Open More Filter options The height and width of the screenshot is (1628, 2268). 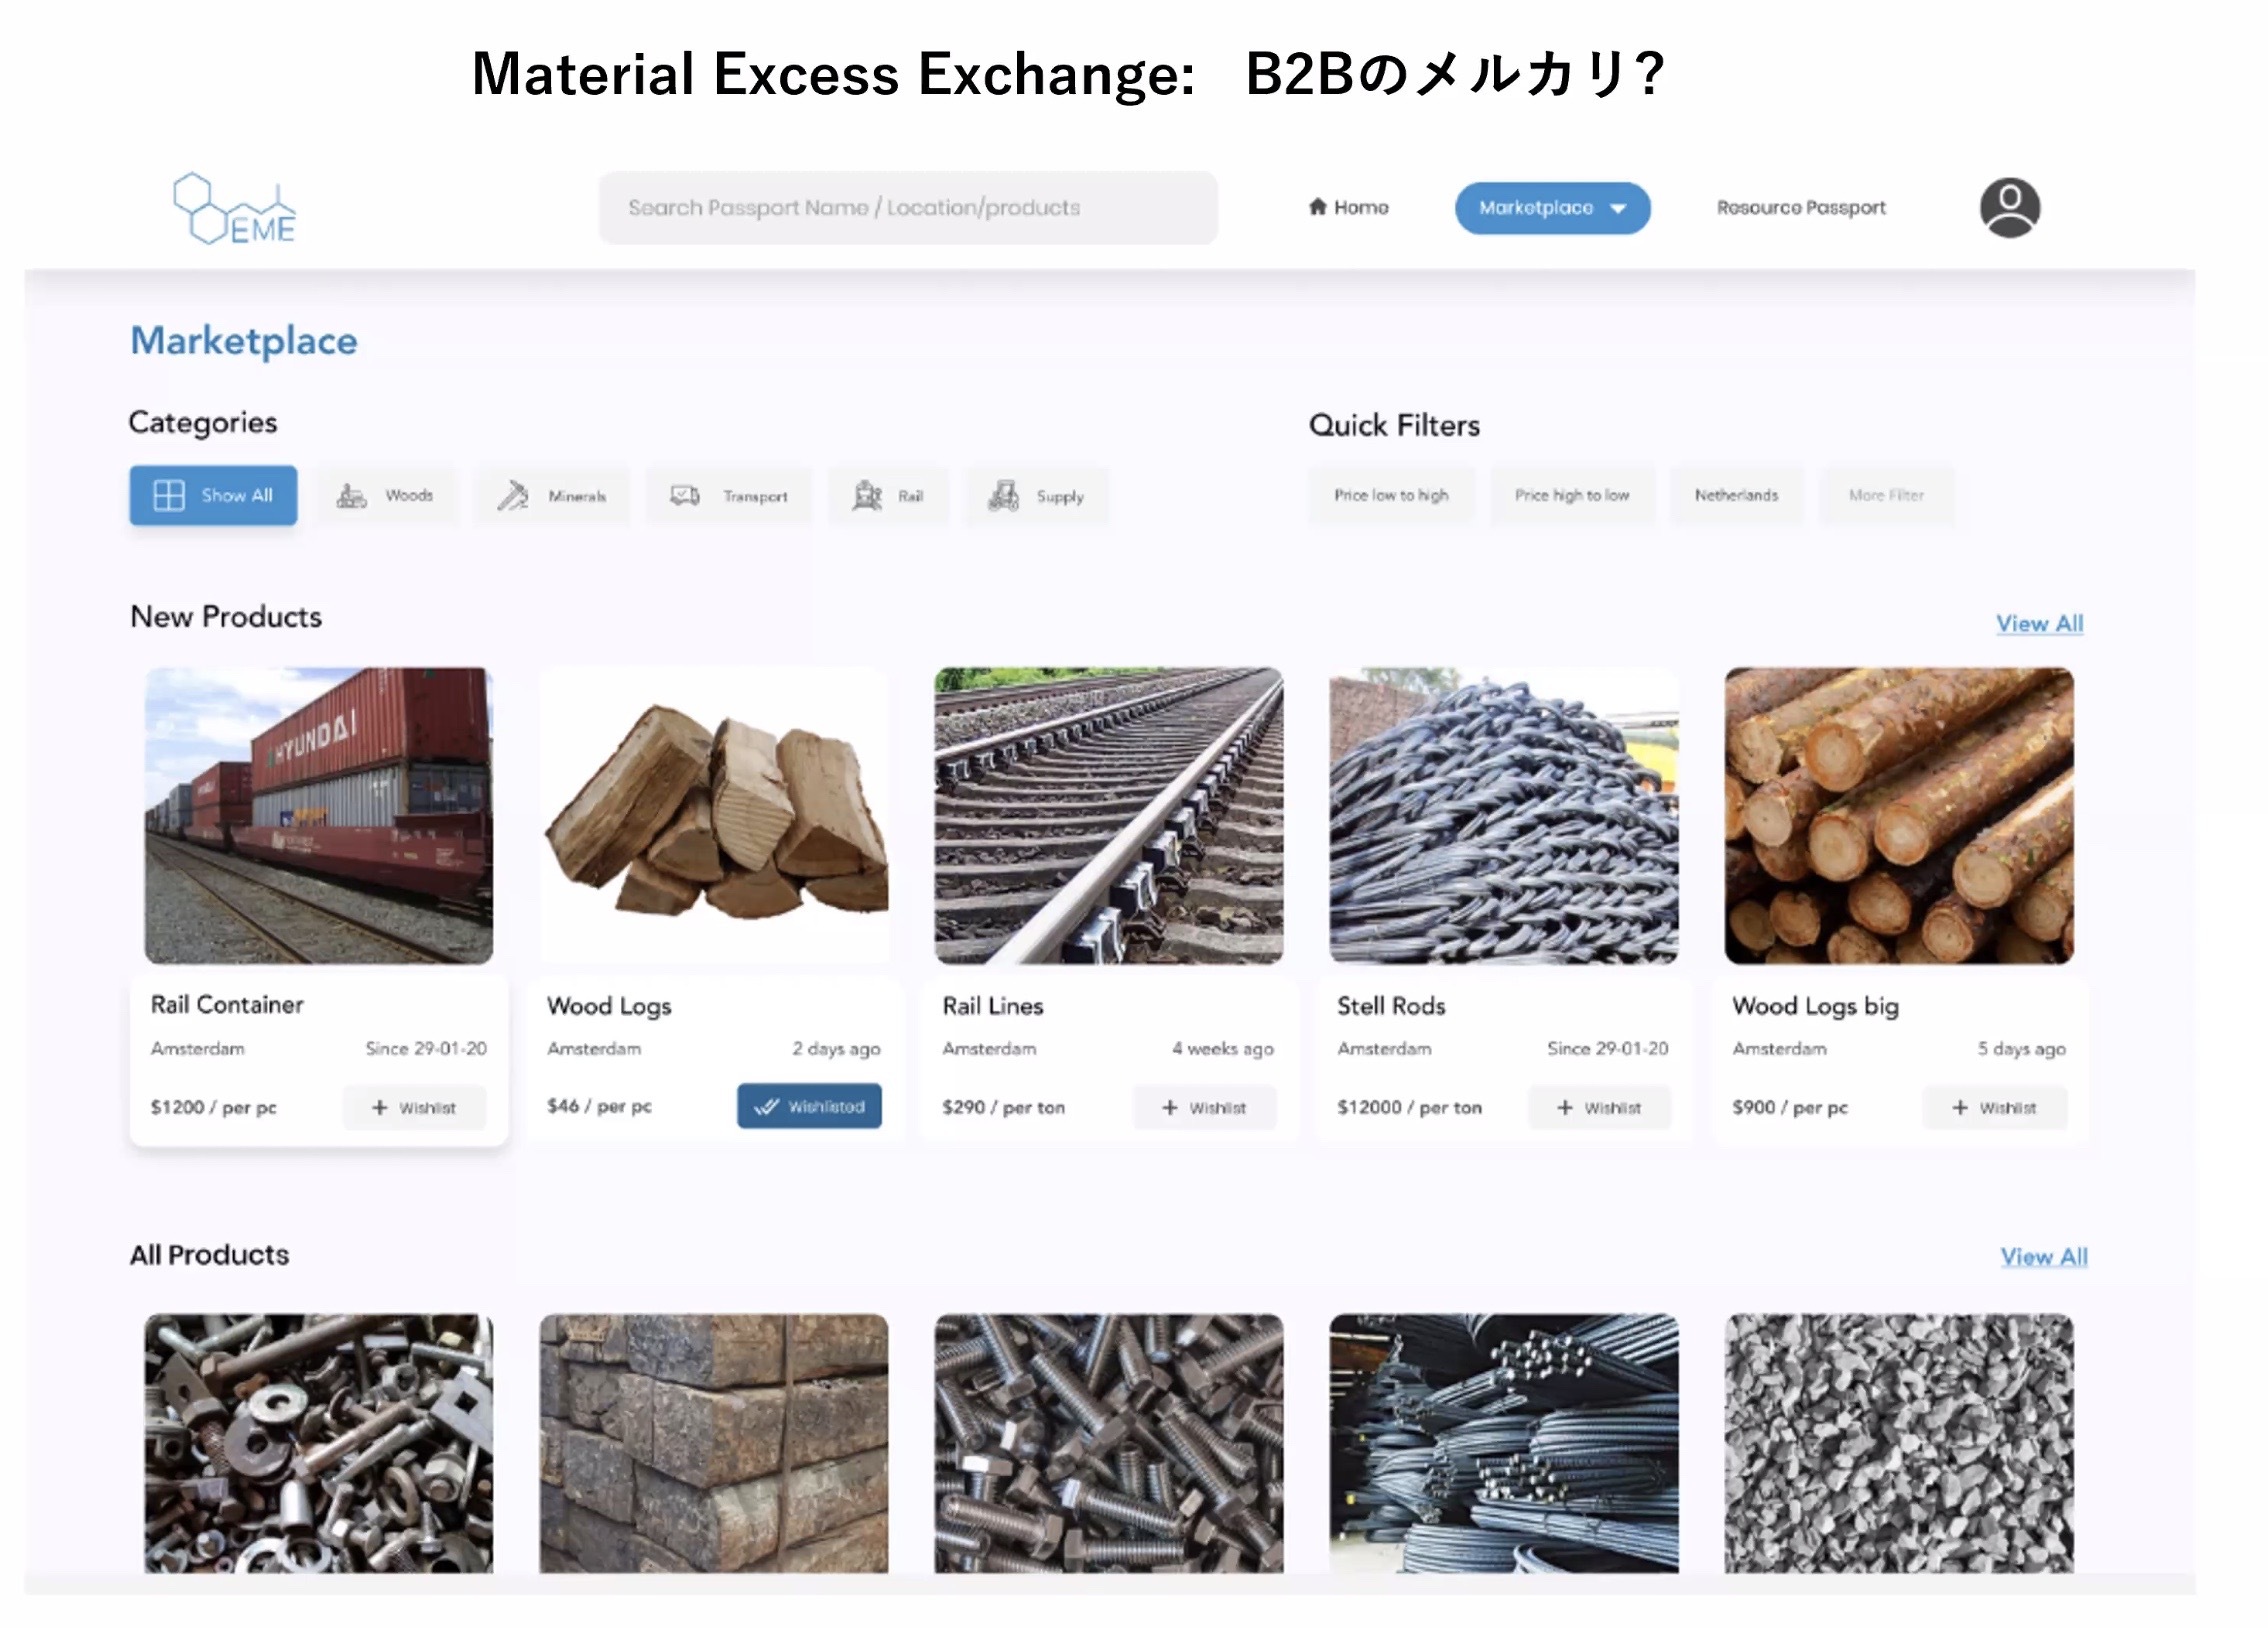coord(1886,494)
